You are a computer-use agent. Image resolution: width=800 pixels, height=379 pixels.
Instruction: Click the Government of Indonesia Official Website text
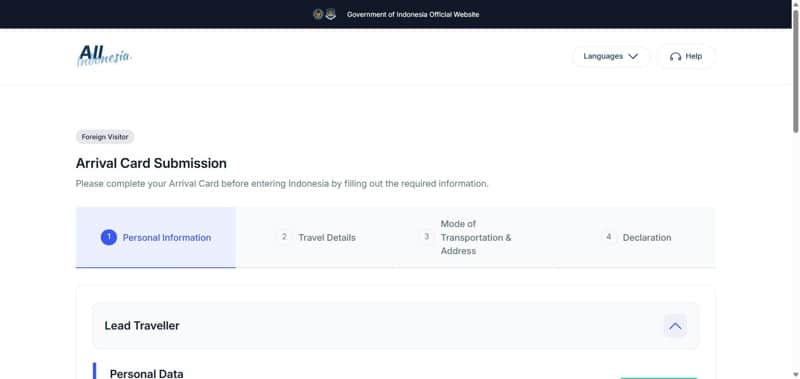tap(413, 14)
